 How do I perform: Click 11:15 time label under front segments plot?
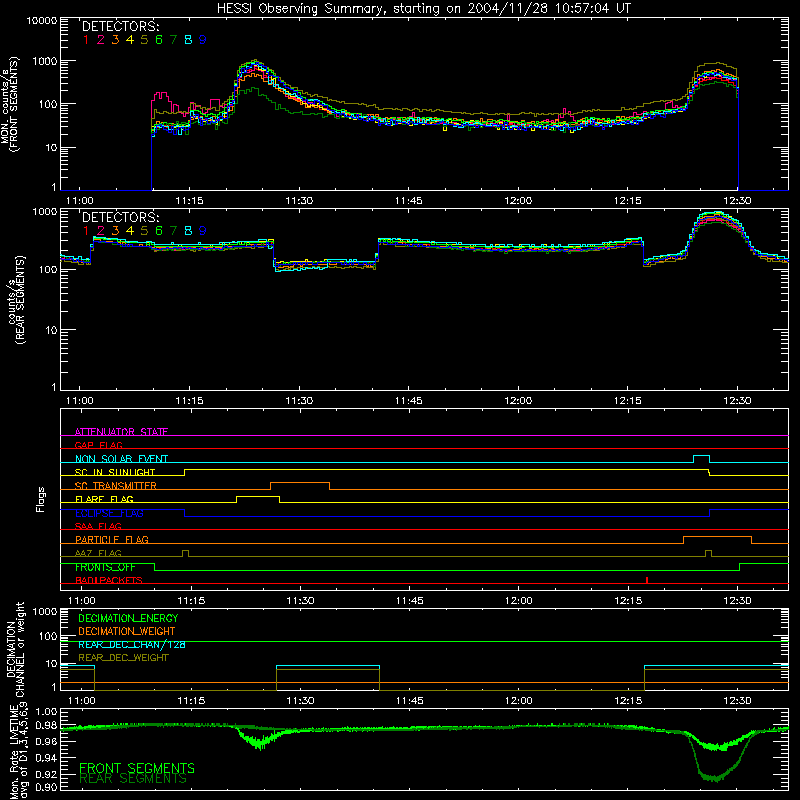click(x=189, y=201)
